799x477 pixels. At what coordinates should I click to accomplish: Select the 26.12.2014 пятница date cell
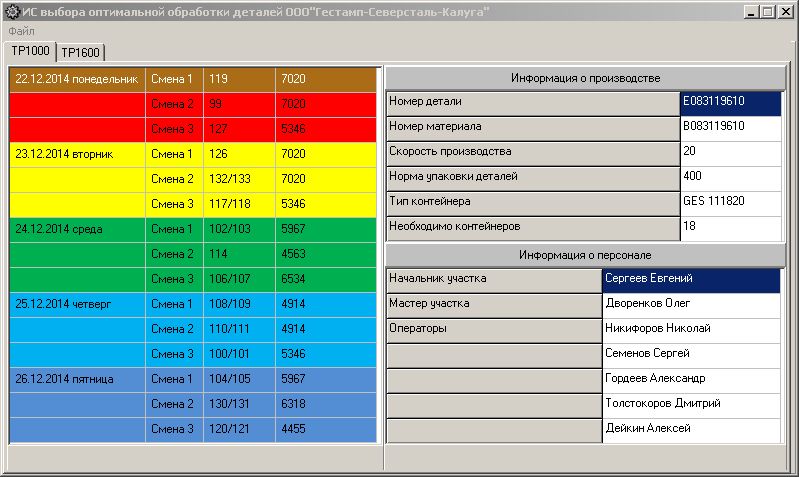tap(77, 379)
